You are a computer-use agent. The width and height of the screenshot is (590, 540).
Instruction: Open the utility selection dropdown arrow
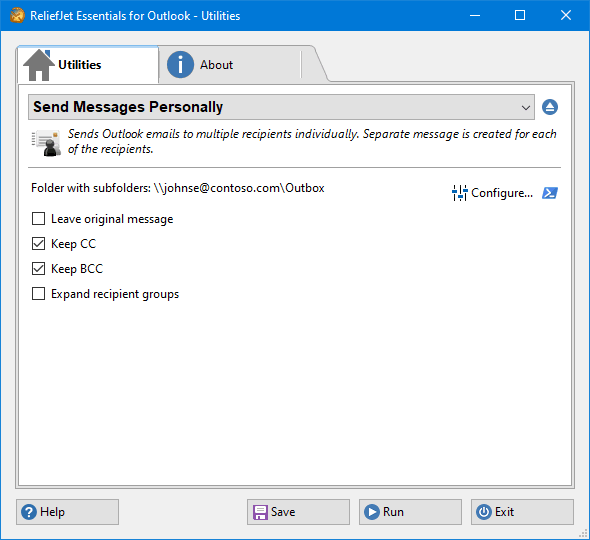526,108
